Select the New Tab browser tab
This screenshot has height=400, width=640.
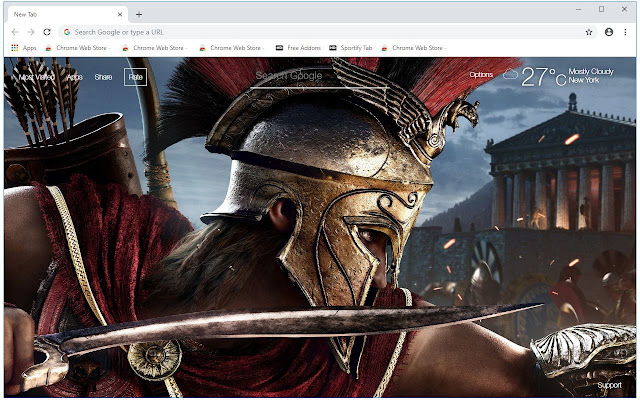pyautogui.click(x=67, y=15)
